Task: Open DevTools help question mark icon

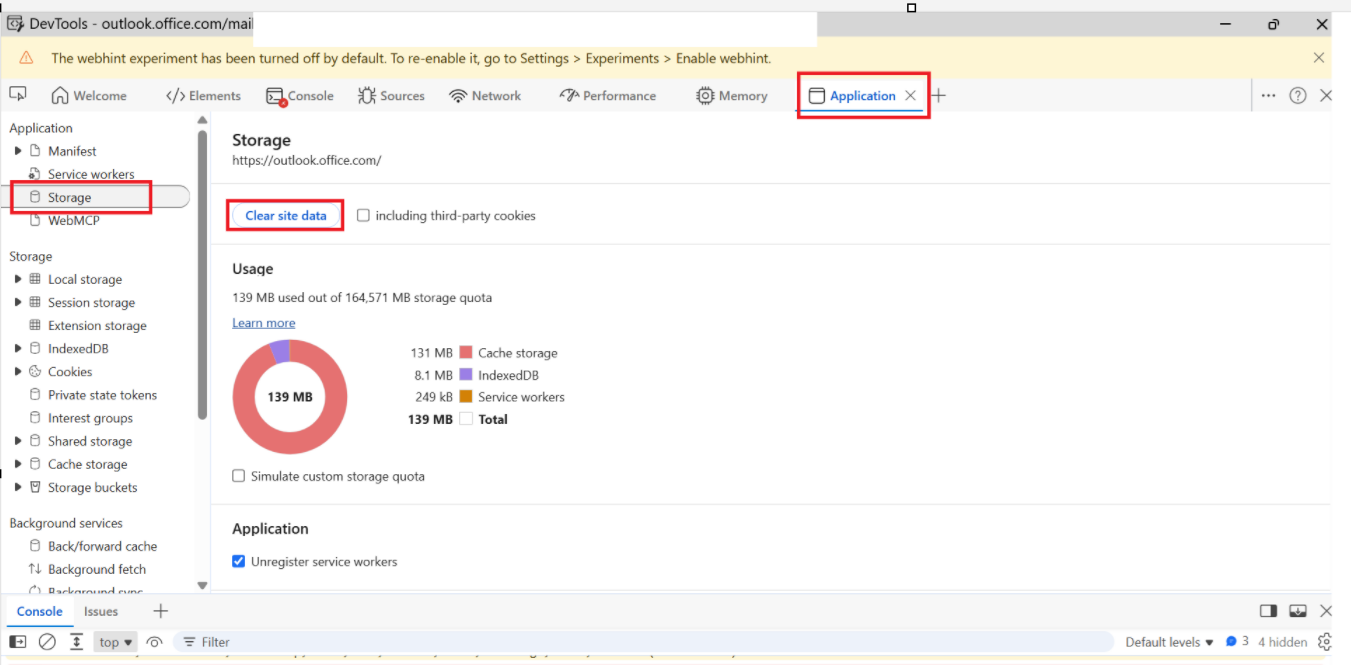Action: click(1298, 96)
